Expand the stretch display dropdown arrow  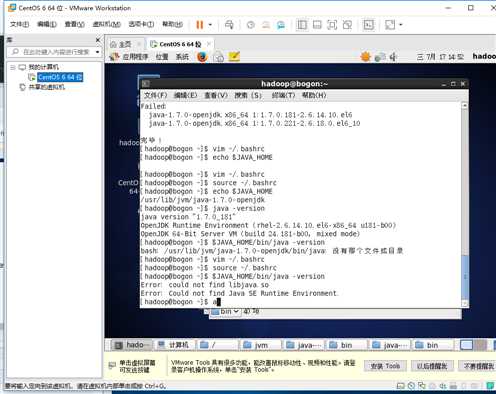point(401,25)
